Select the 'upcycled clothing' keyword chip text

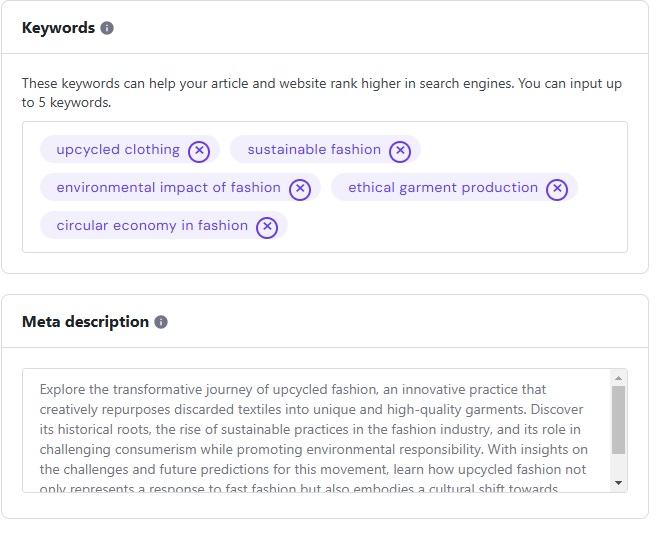tap(118, 150)
